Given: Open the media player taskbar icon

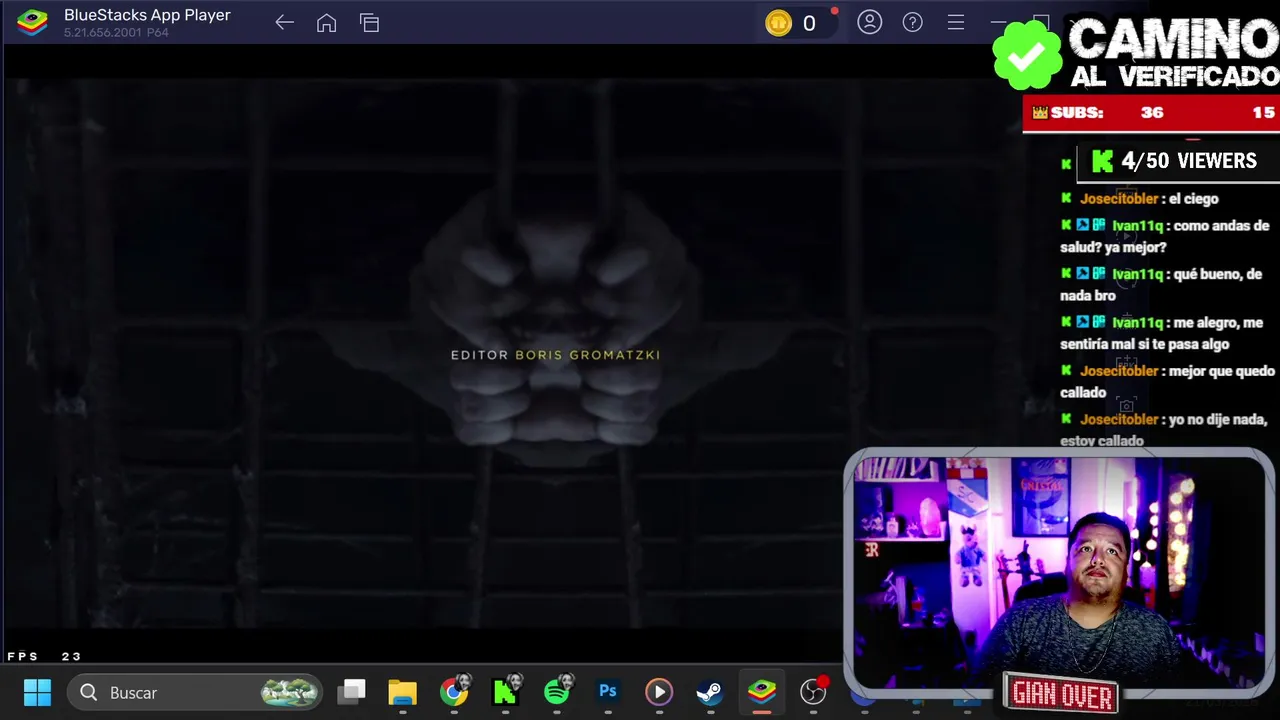Looking at the screenshot, I should [x=659, y=692].
